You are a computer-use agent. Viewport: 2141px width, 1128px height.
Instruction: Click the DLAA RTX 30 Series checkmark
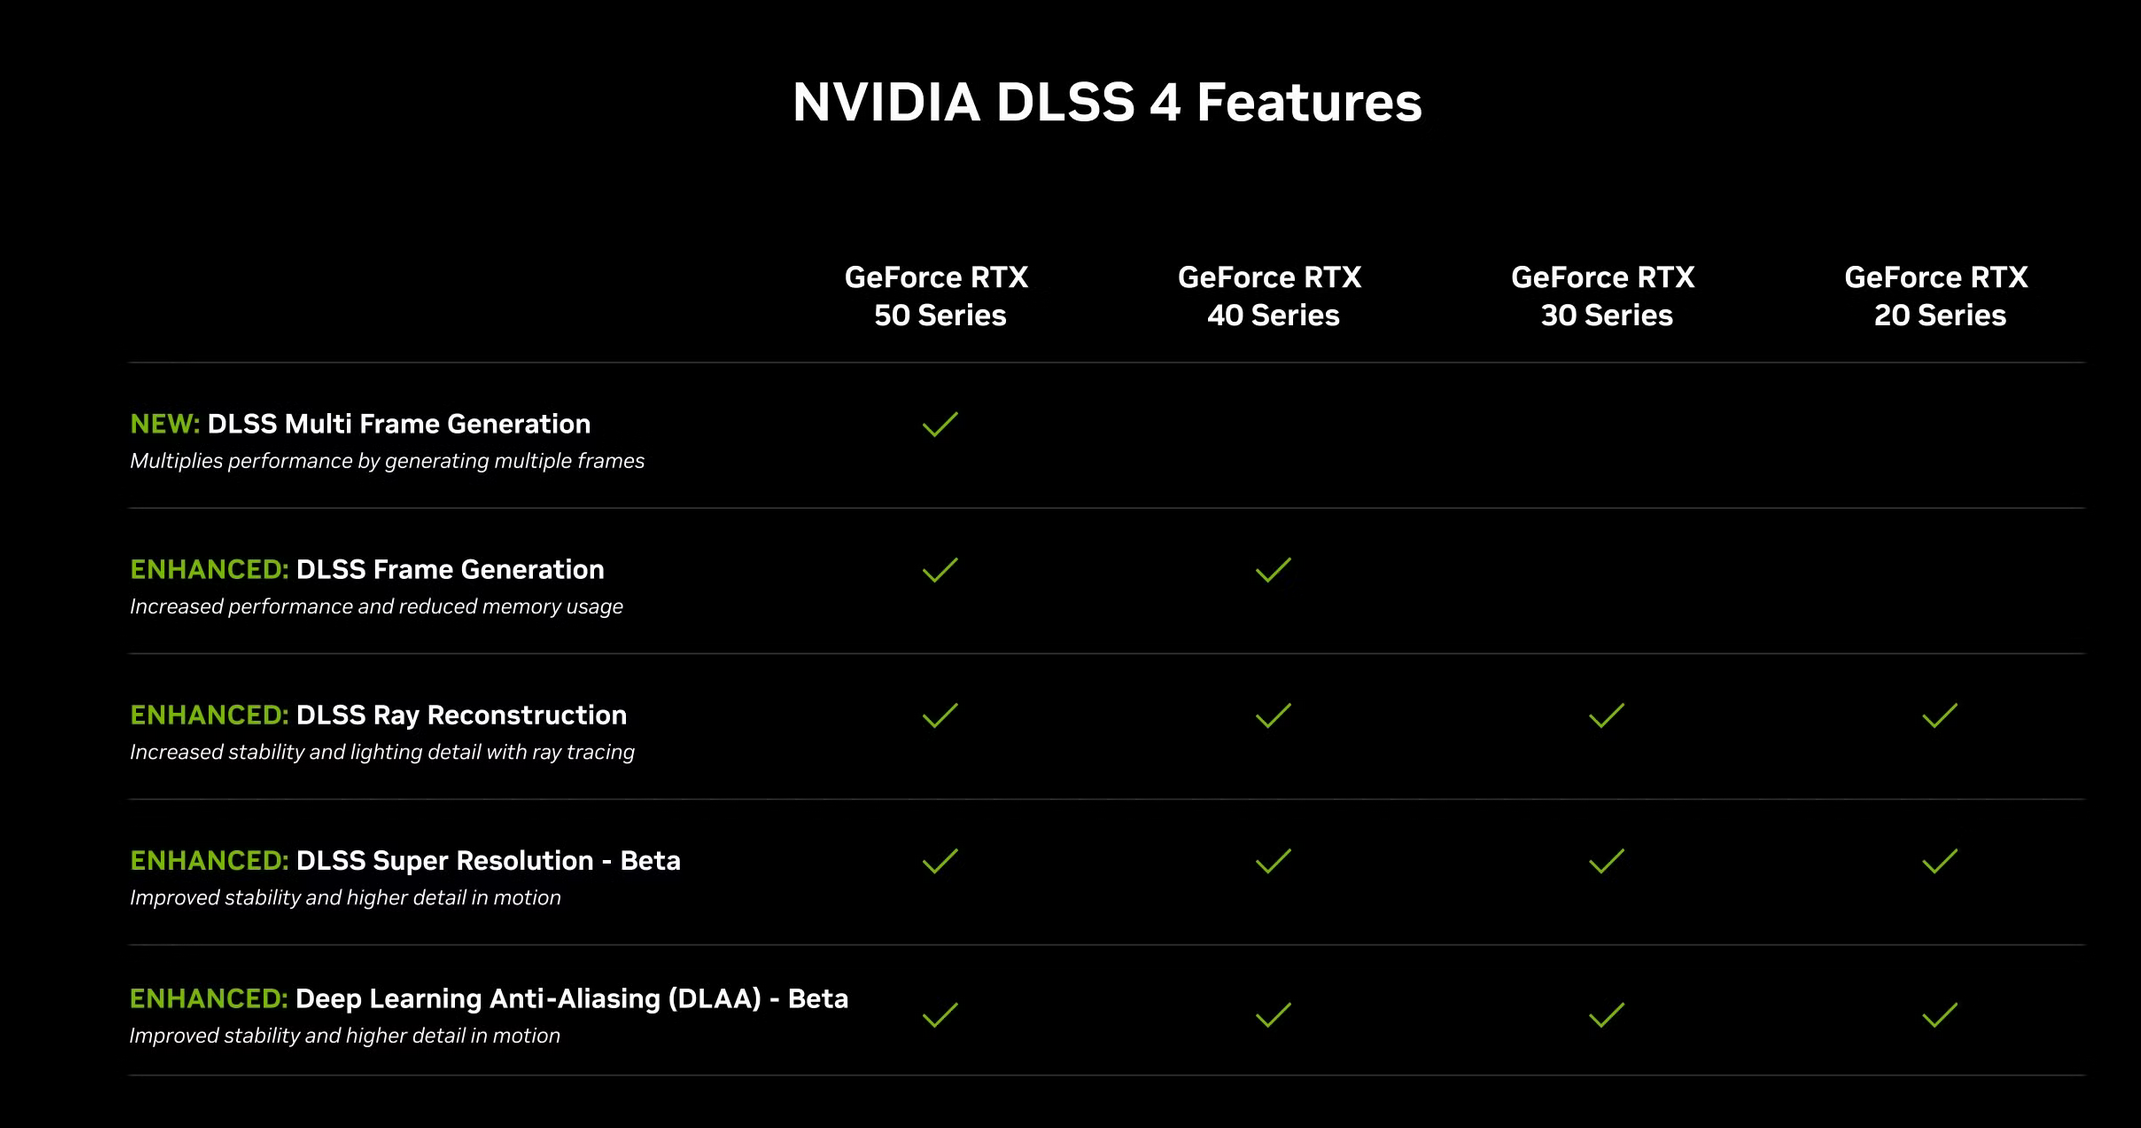pos(1606,1016)
